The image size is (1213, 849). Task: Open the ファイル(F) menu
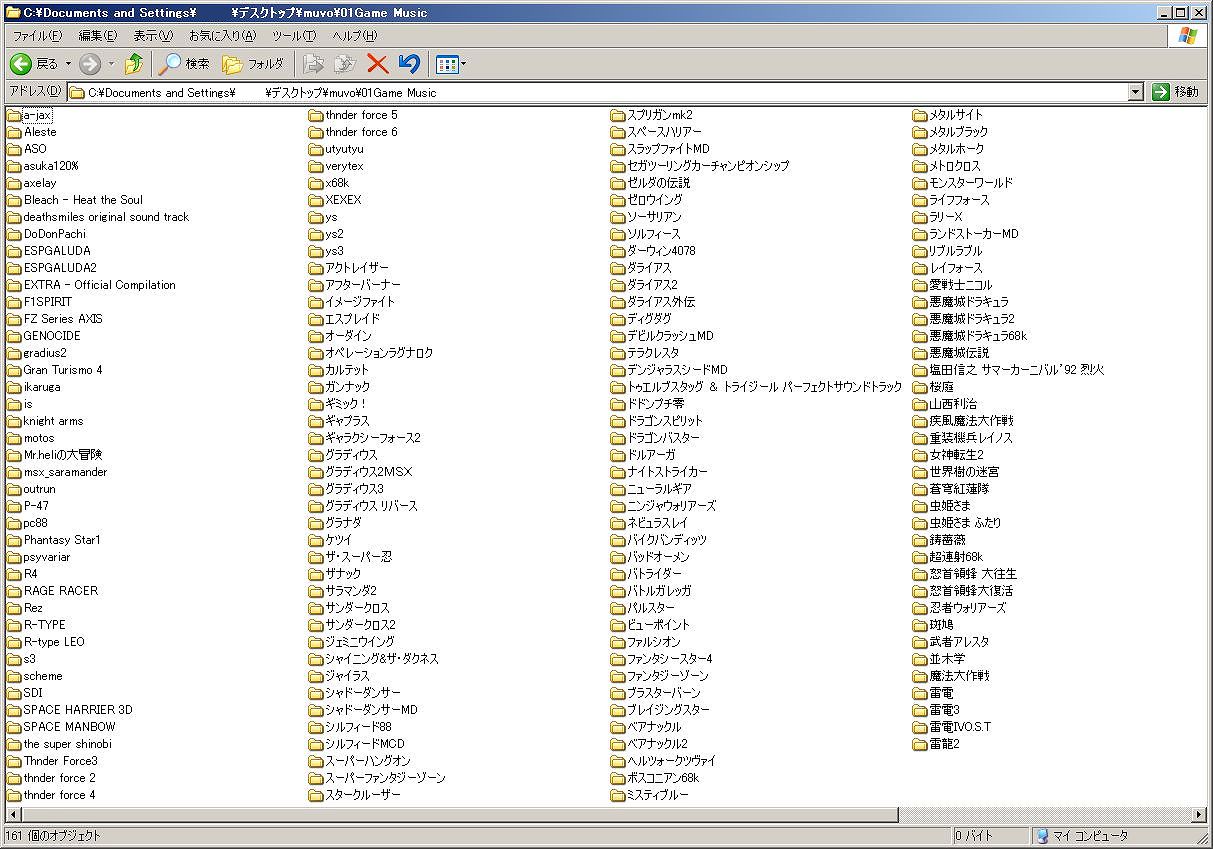pyautogui.click(x=37, y=36)
